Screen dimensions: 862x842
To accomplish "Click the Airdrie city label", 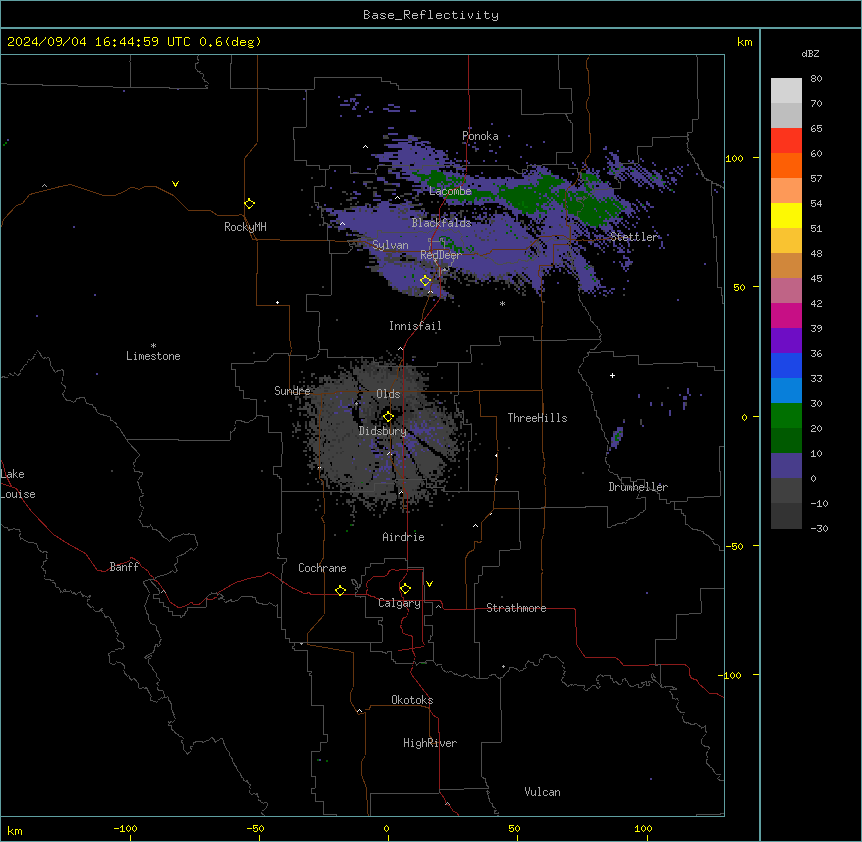I will click(404, 537).
